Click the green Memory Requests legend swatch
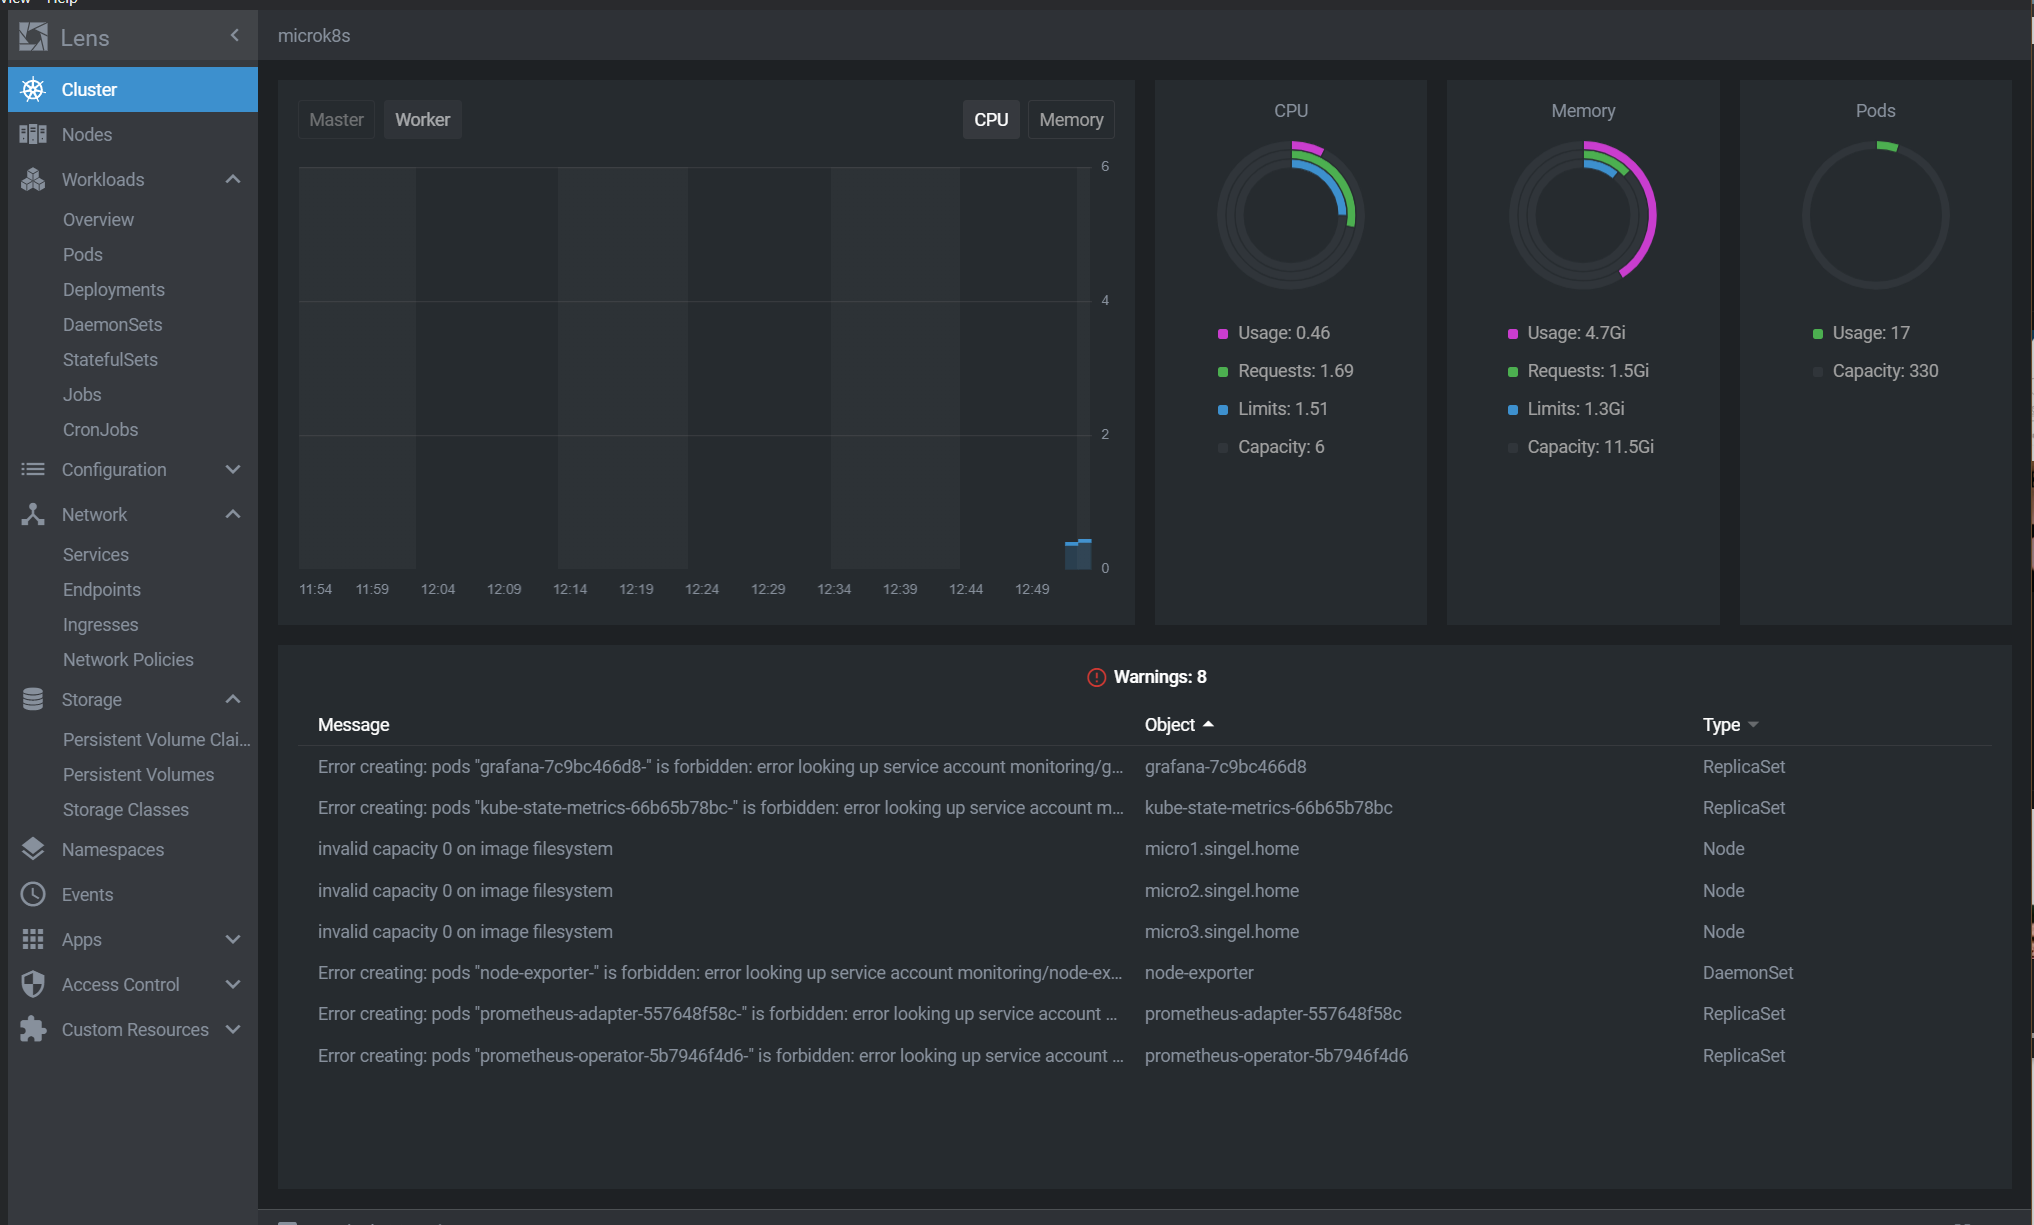Image resolution: width=2034 pixels, height=1225 pixels. [x=1512, y=371]
